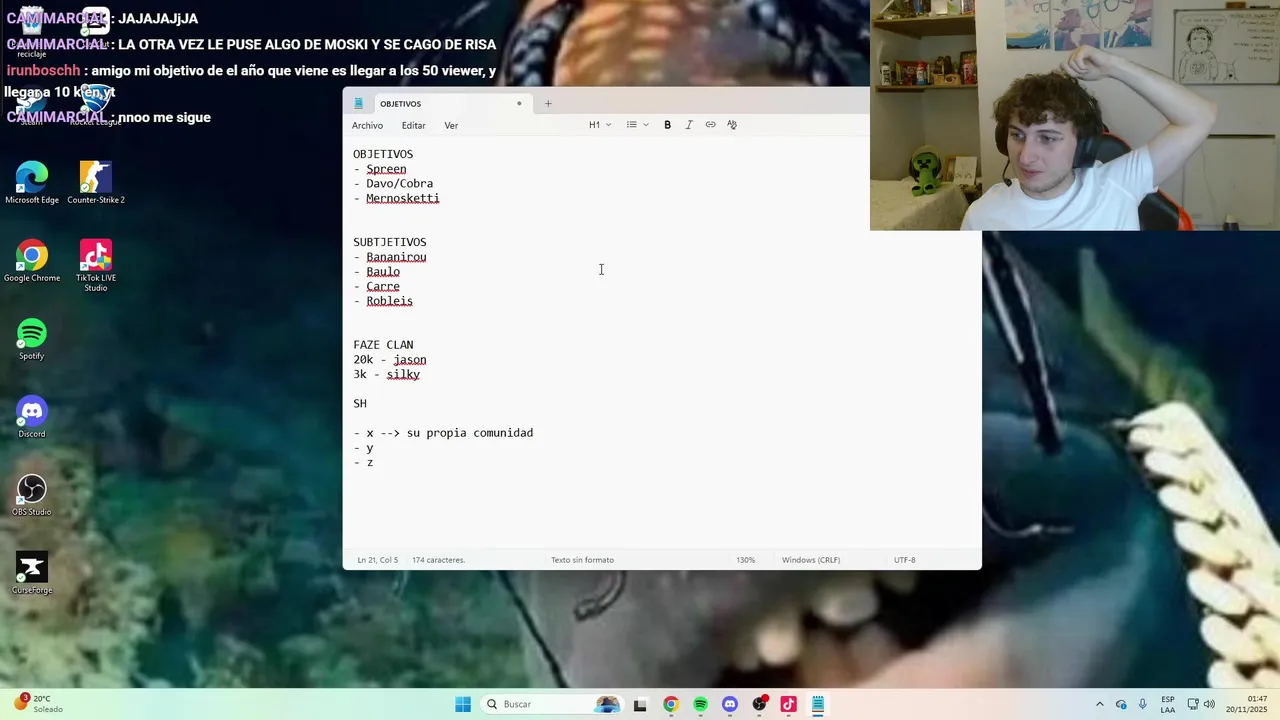Switch to Discord from the taskbar
The height and width of the screenshot is (720, 1280).
click(730, 704)
